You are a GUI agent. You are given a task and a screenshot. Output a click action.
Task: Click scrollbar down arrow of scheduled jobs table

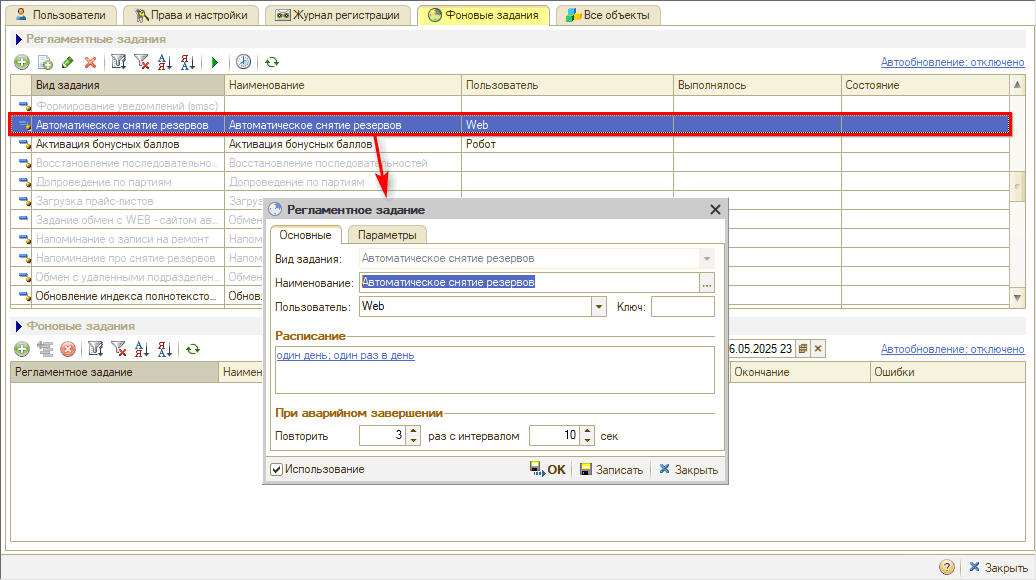pos(1018,298)
